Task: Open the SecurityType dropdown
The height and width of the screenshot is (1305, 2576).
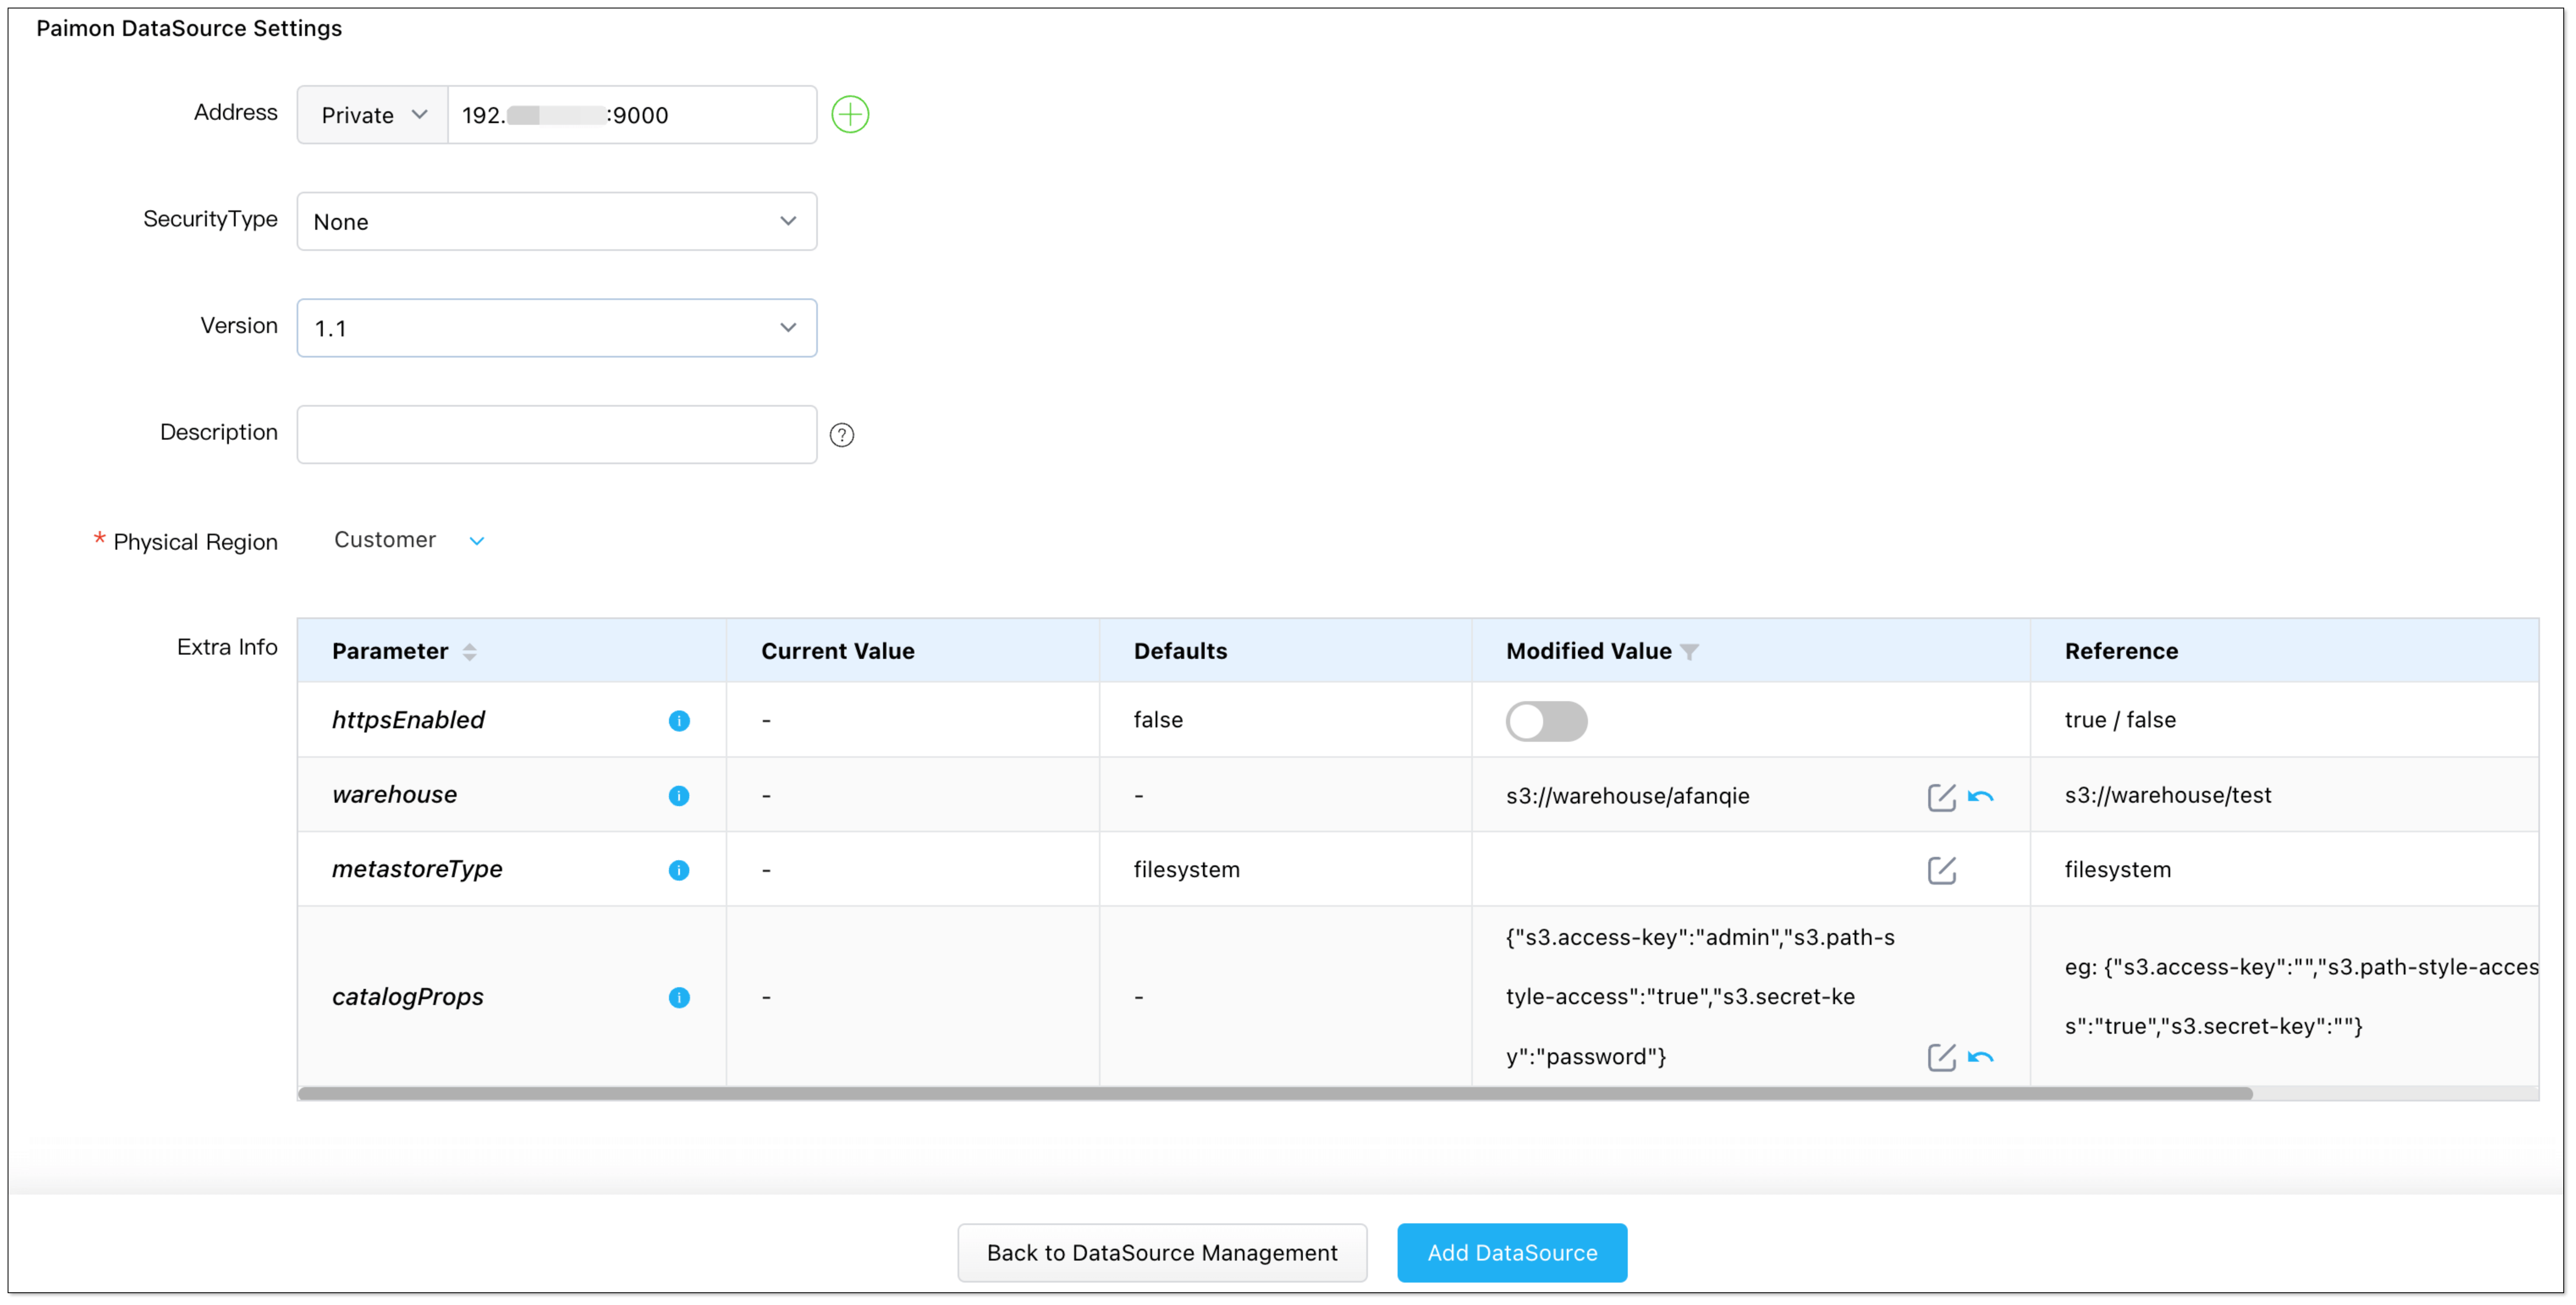Action: pyautogui.click(x=556, y=221)
